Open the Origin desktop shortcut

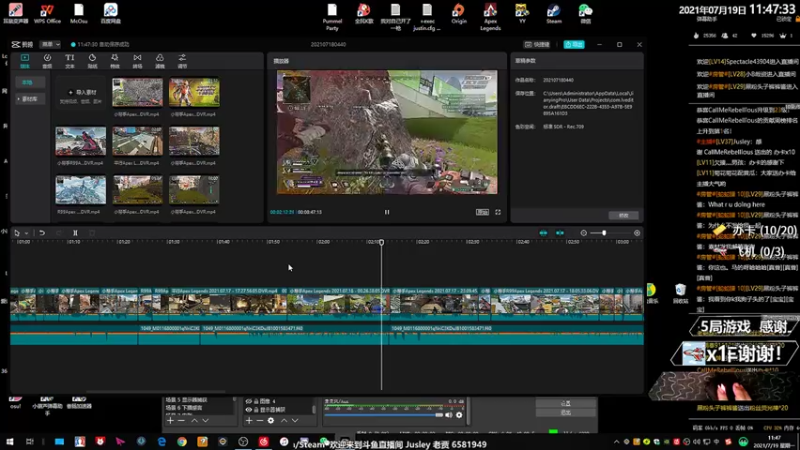pyautogui.click(x=459, y=14)
